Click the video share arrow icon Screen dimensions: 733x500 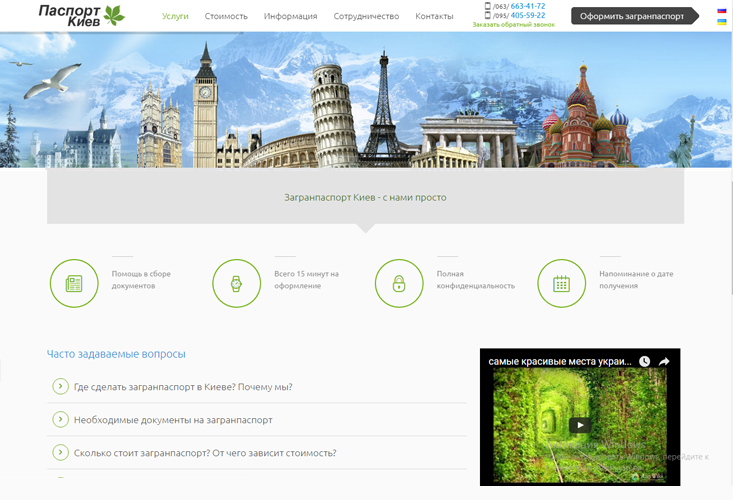[x=664, y=361]
